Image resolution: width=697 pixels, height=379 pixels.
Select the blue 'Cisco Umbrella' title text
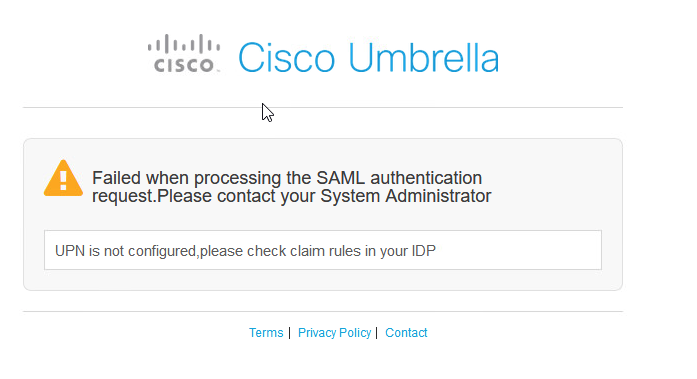coord(369,58)
